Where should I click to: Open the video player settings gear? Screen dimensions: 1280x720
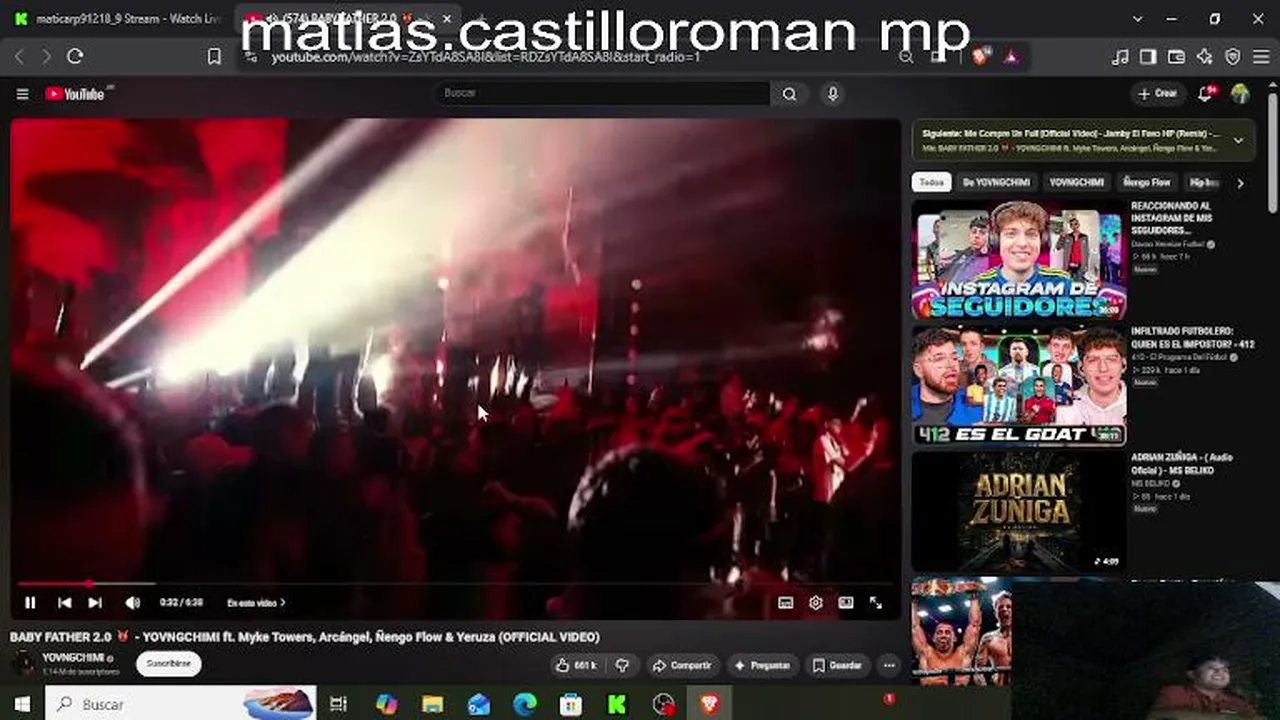[816, 603]
